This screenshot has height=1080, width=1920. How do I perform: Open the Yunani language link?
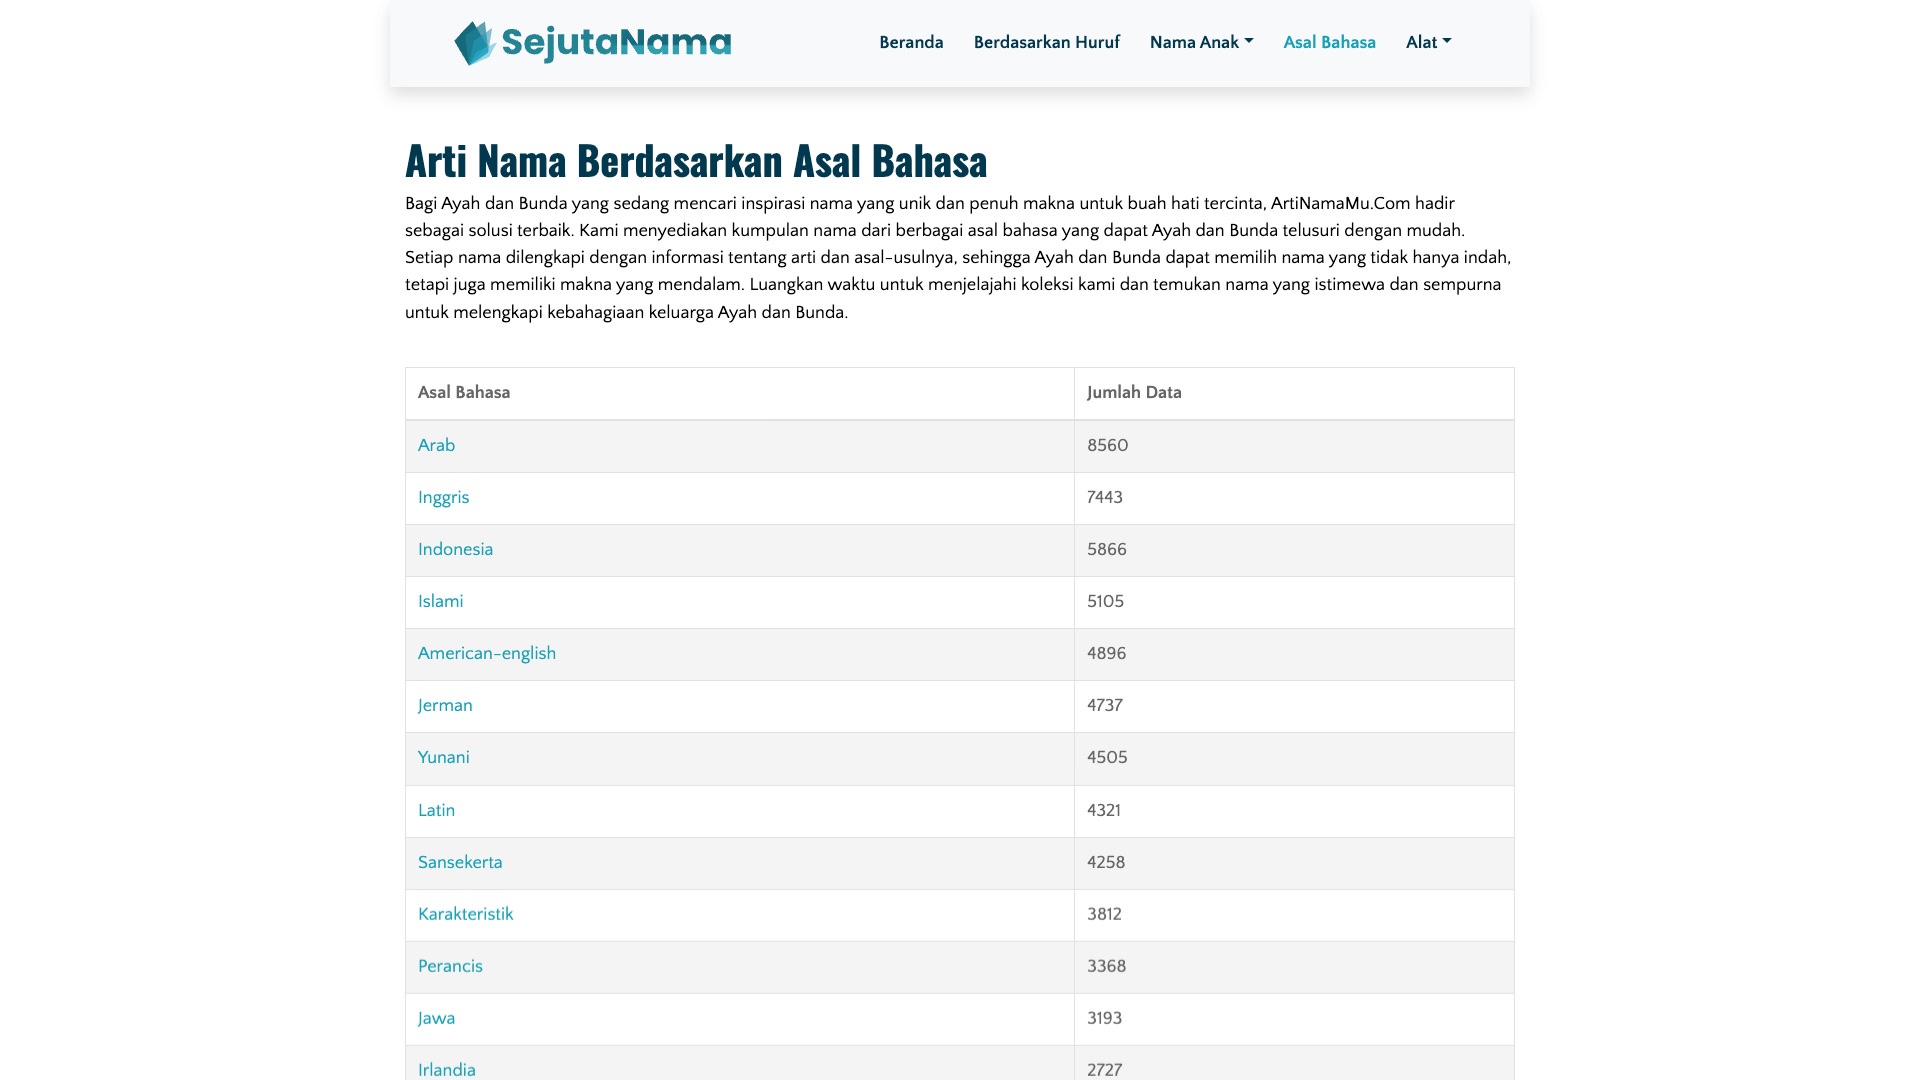coord(443,757)
